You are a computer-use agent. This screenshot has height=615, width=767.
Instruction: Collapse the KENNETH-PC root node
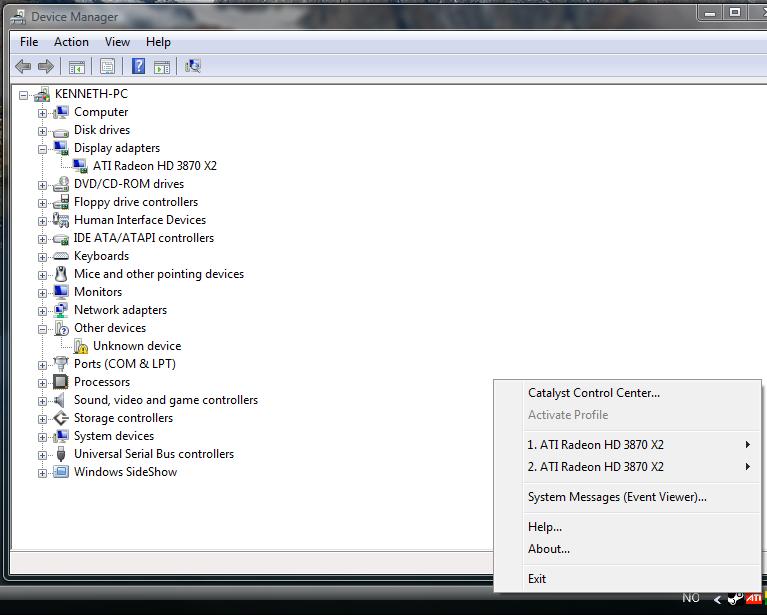(23, 95)
